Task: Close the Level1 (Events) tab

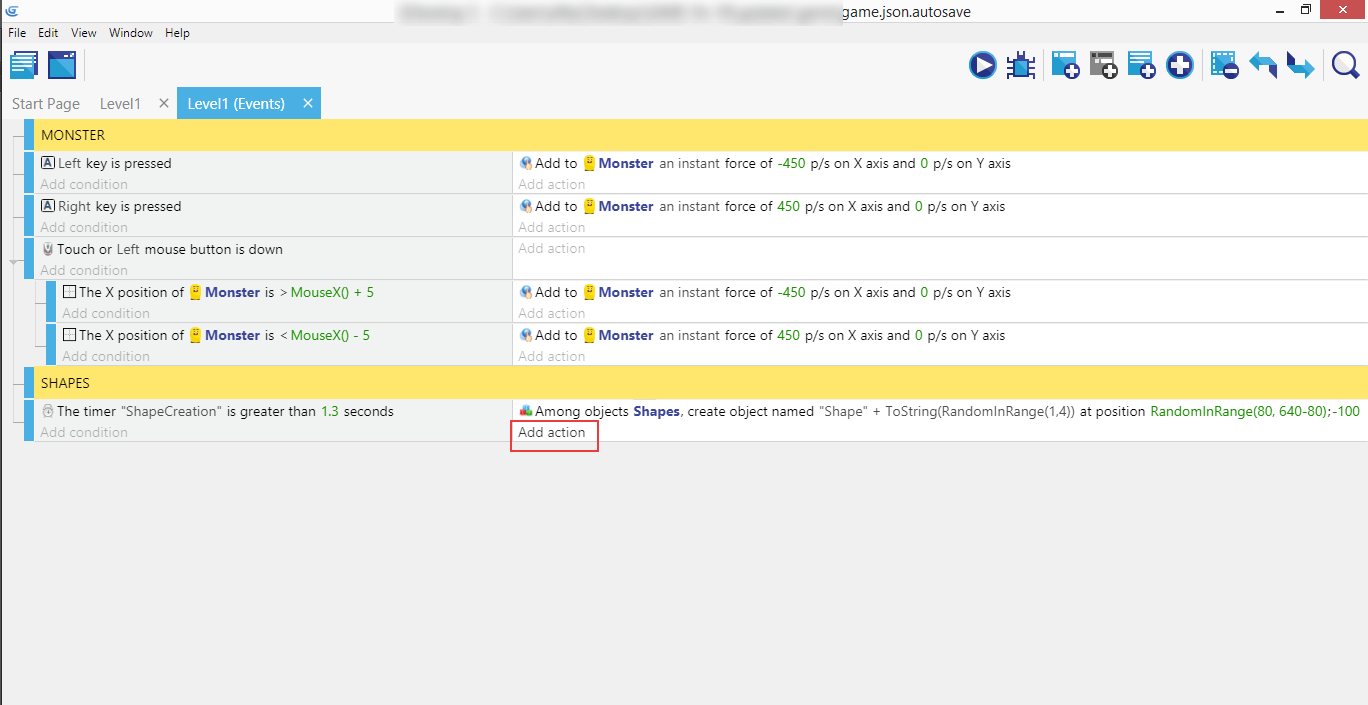Action: tap(308, 103)
